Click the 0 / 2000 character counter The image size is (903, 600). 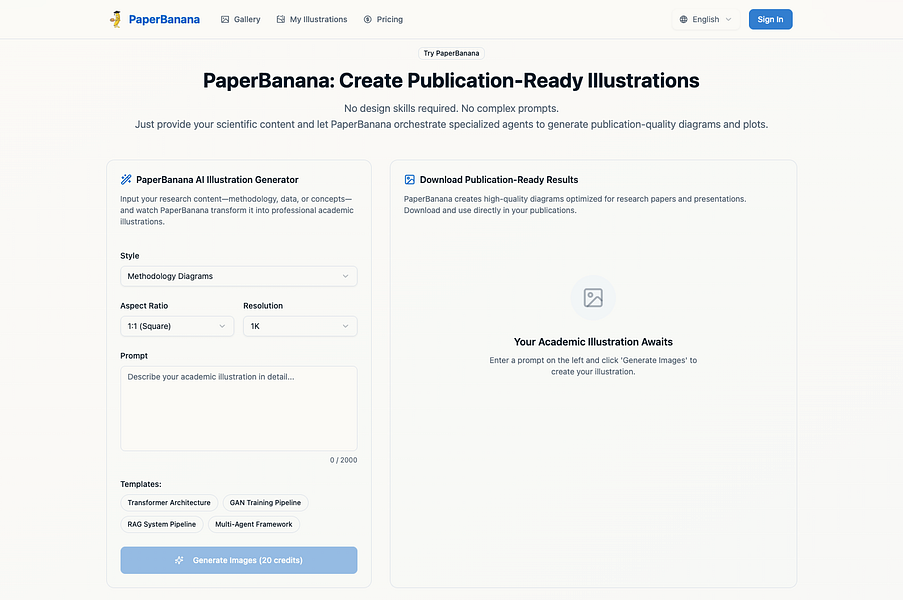click(343, 460)
